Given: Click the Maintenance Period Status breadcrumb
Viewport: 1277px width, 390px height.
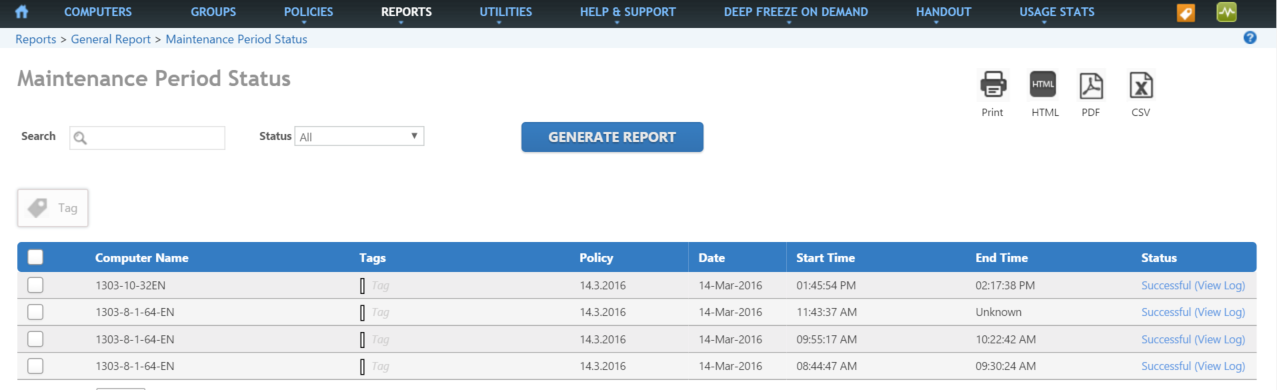Looking at the screenshot, I should pyautogui.click(x=236, y=39).
